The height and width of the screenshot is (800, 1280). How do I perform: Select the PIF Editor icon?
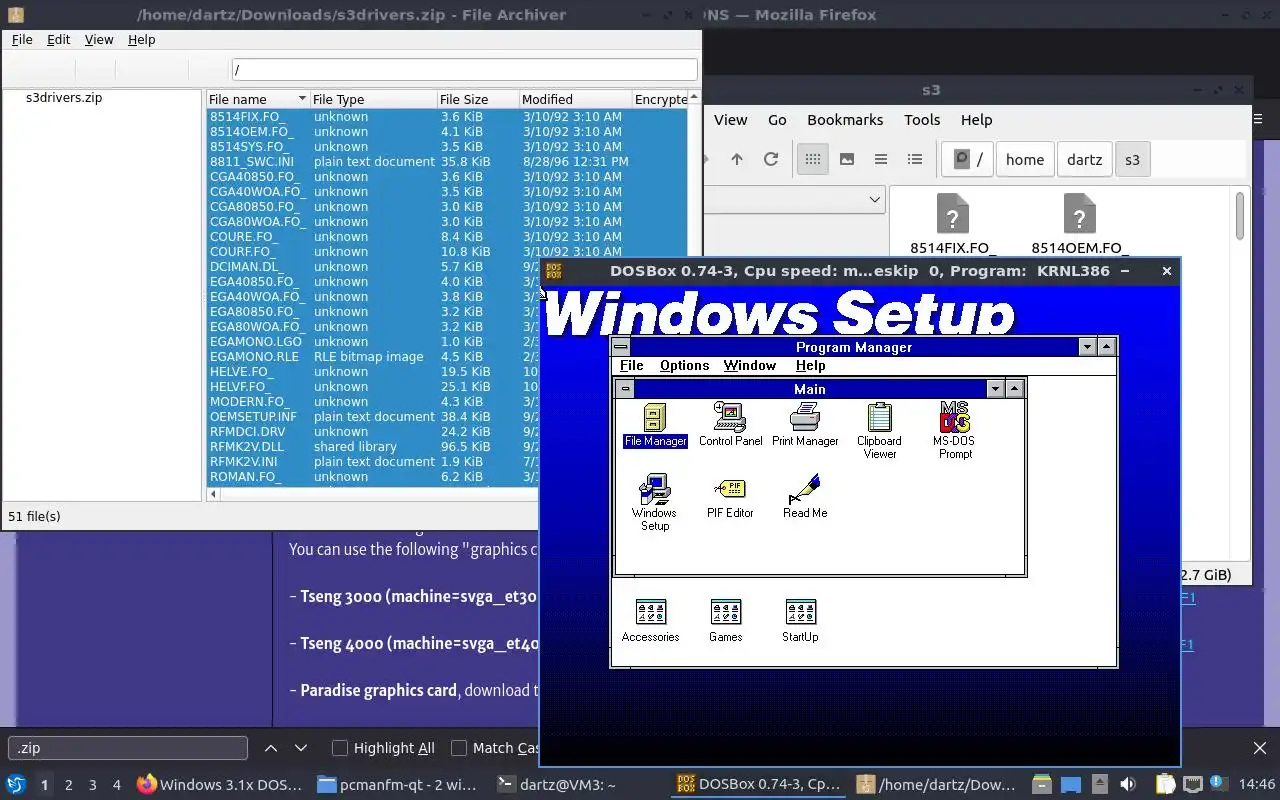click(x=730, y=497)
